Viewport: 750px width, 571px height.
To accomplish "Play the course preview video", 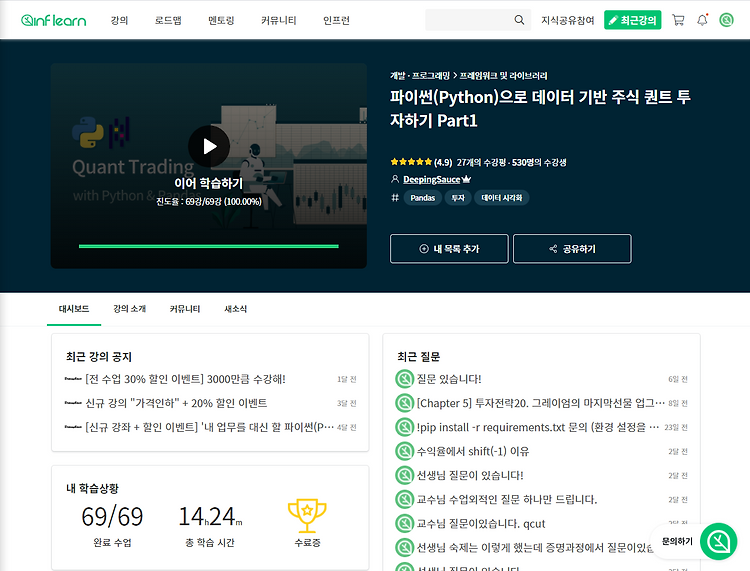I will click(x=209, y=146).
